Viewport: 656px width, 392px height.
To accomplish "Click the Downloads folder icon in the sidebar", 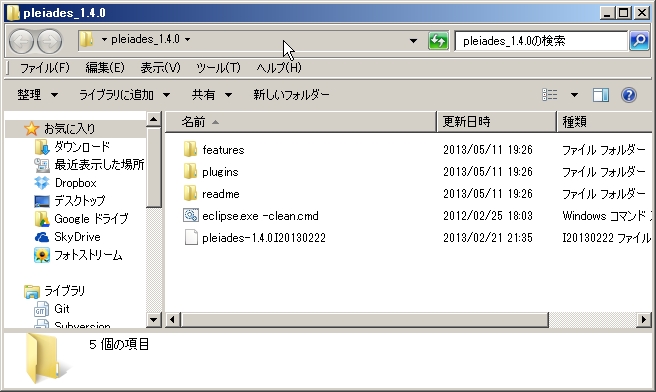I will [42, 147].
